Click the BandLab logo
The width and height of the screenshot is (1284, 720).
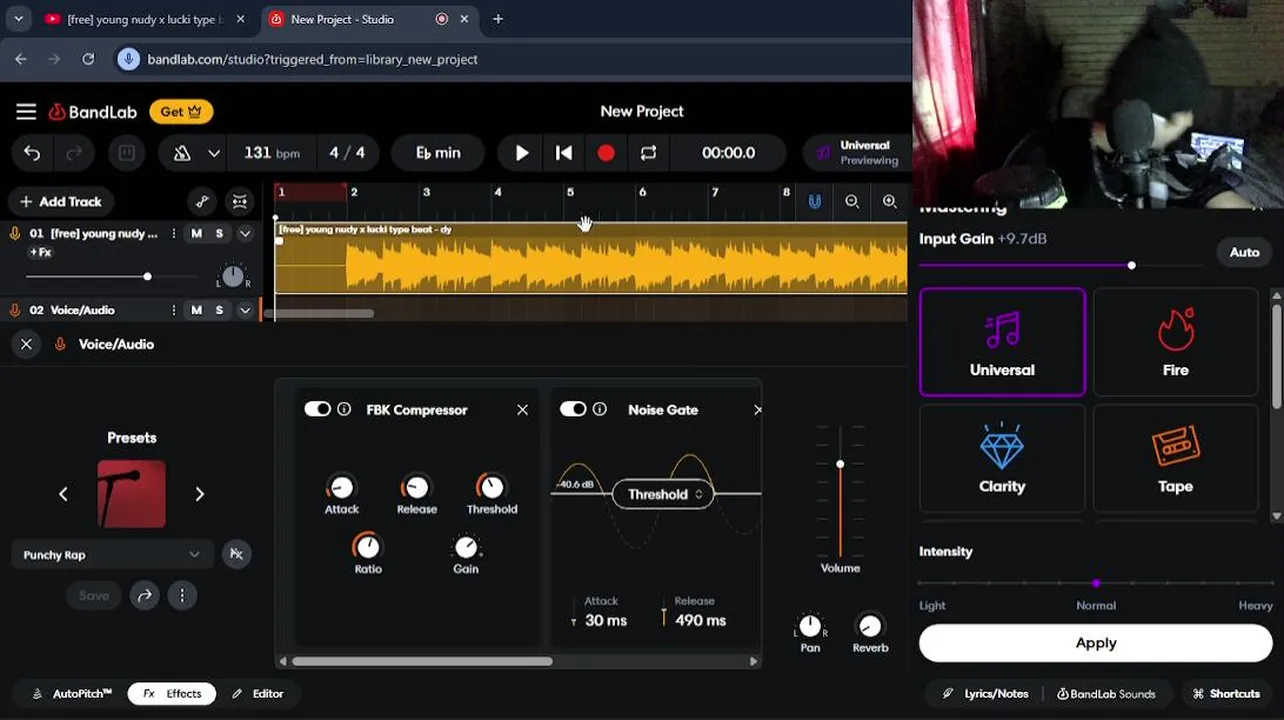coord(93,112)
